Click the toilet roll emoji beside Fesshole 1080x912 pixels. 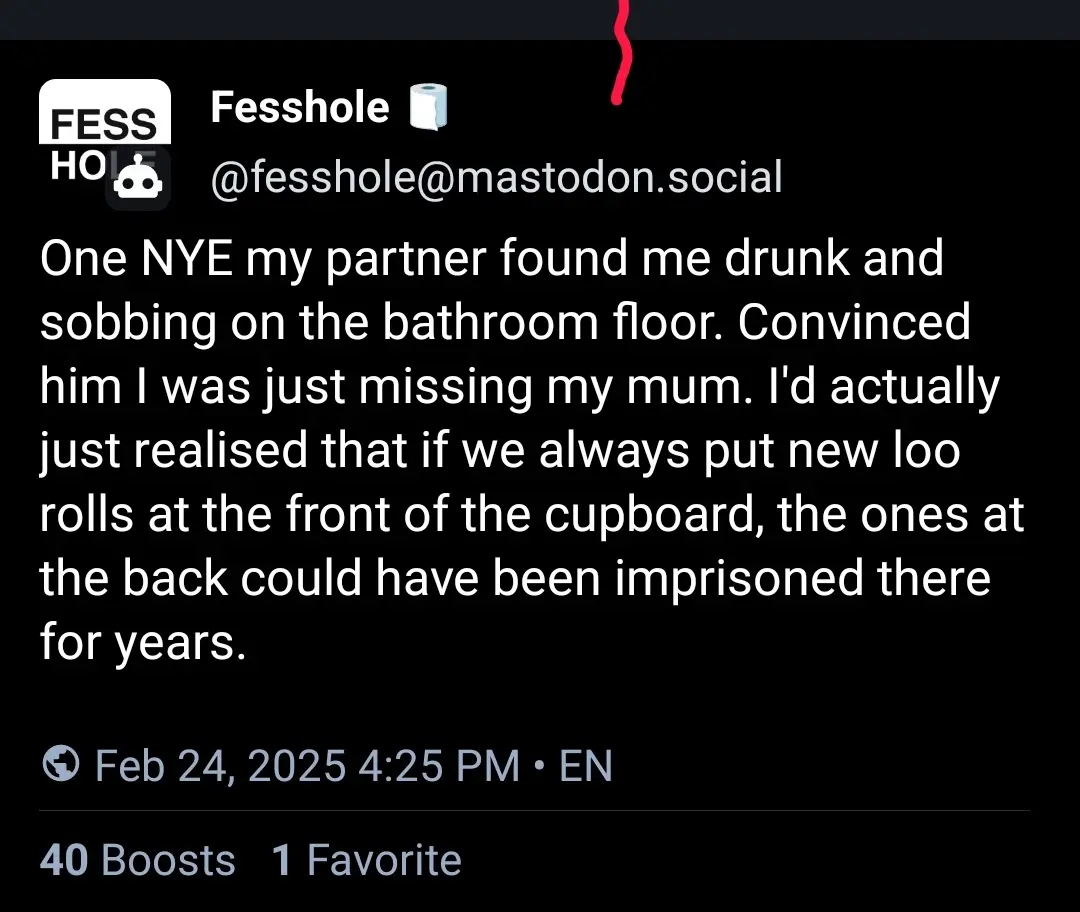coord(428,107)
